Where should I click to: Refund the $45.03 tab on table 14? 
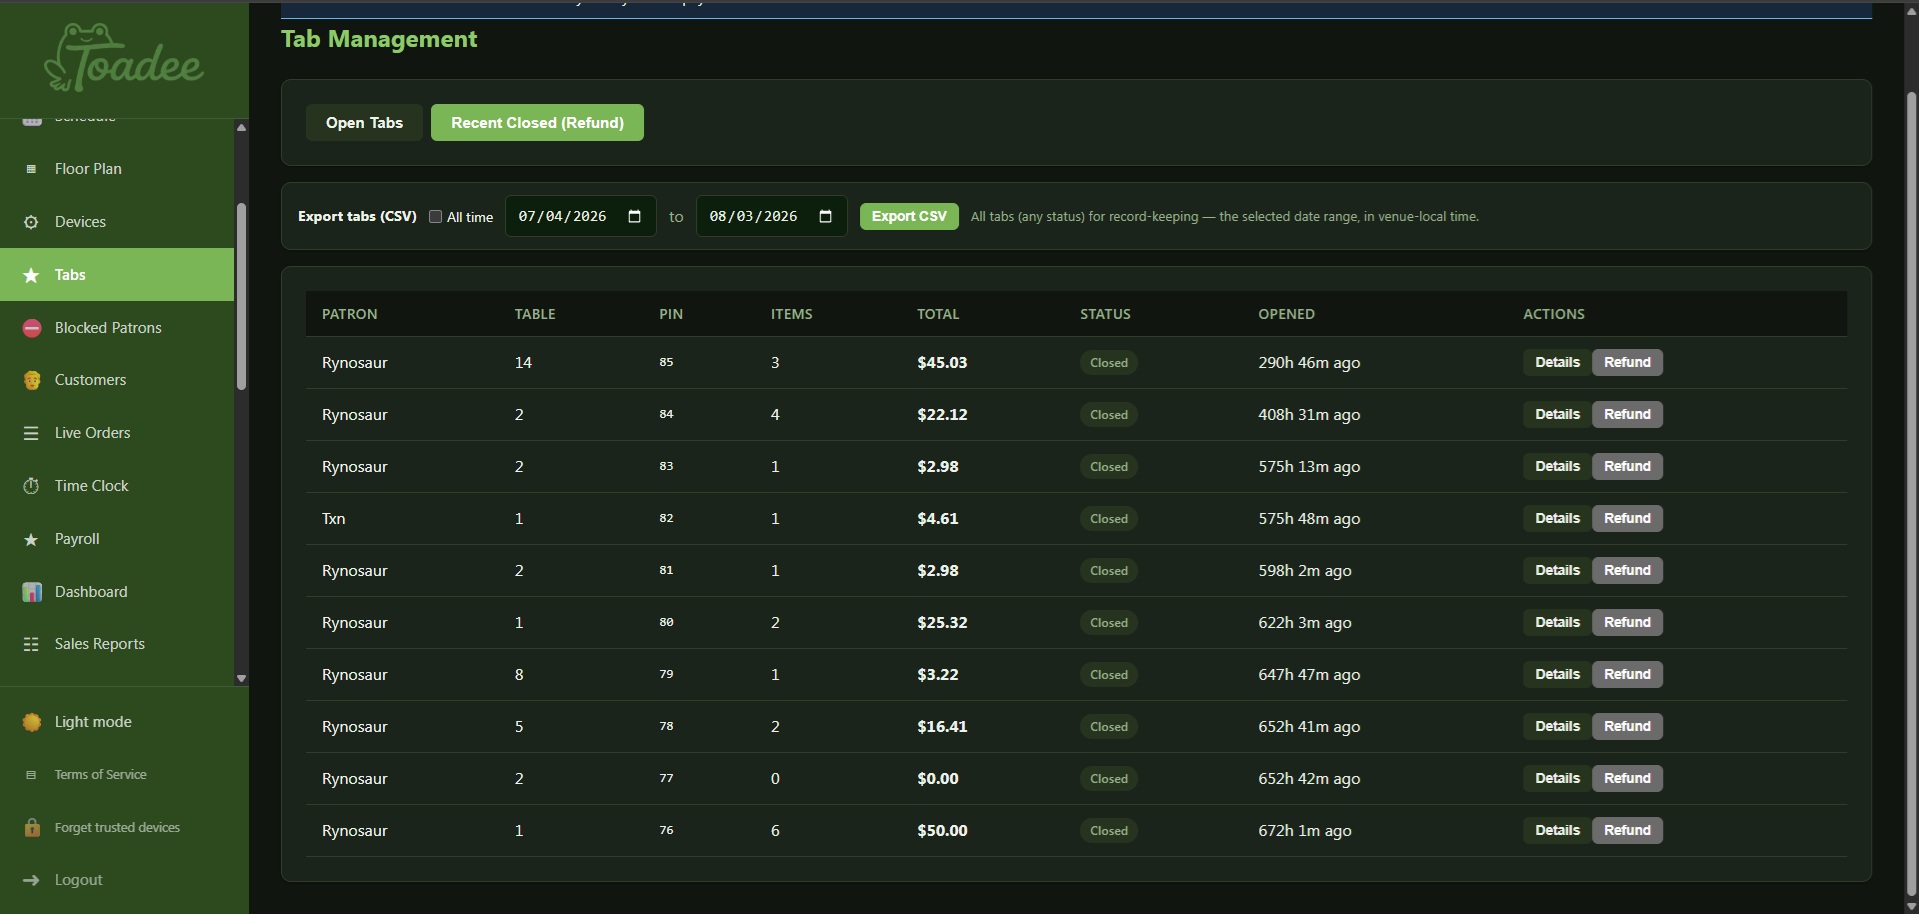click(1627, 362)
